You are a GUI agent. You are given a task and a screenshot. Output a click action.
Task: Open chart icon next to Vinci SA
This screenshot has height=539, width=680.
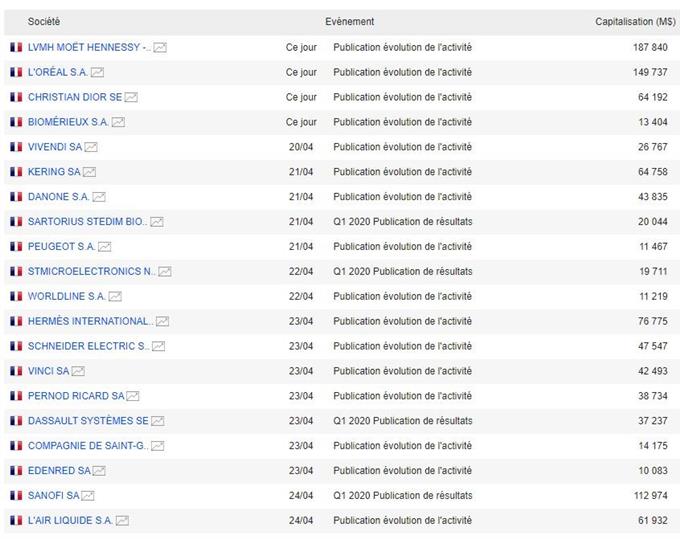pyautogui.click(x=78, y=371)
